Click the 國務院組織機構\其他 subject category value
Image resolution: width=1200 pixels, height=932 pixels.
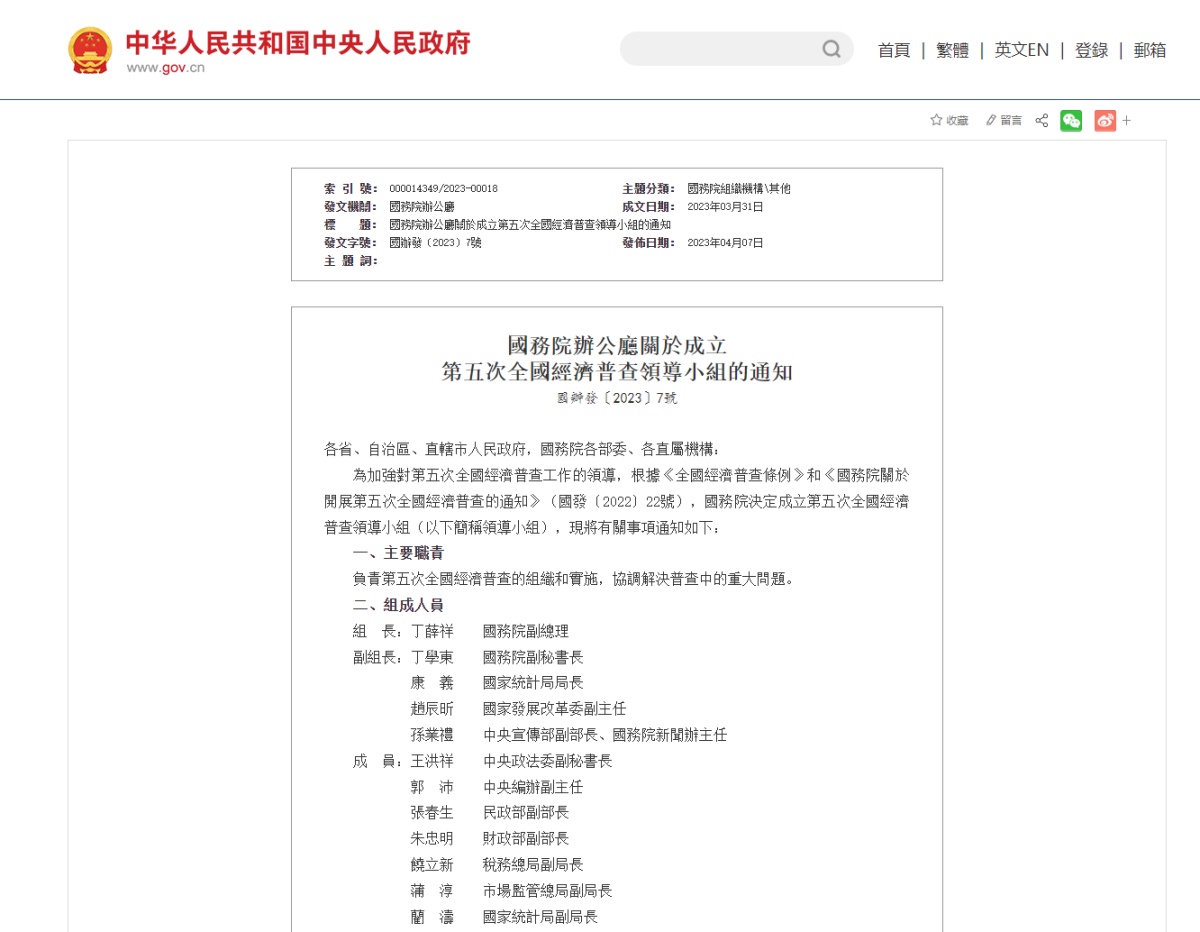point(738,189)
